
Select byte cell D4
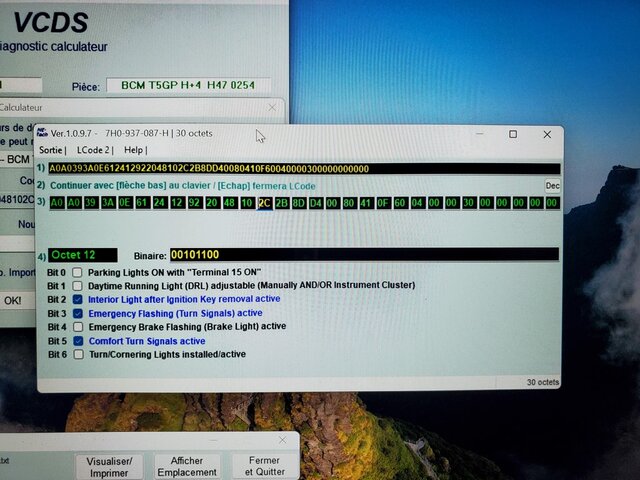(316, 203)
